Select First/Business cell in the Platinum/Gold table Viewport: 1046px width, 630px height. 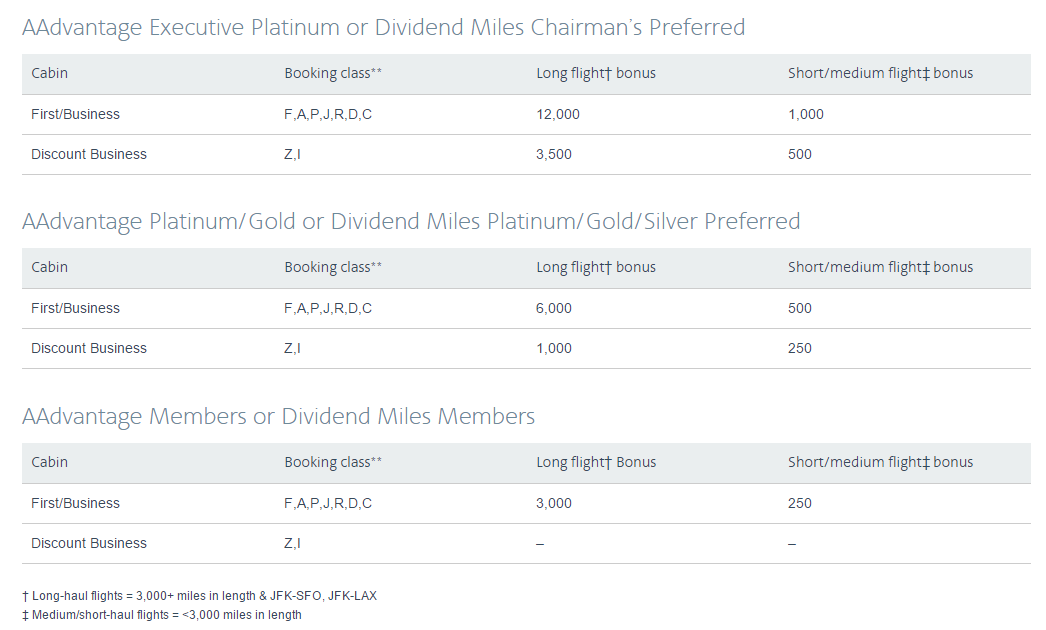[x=75, y=308]
